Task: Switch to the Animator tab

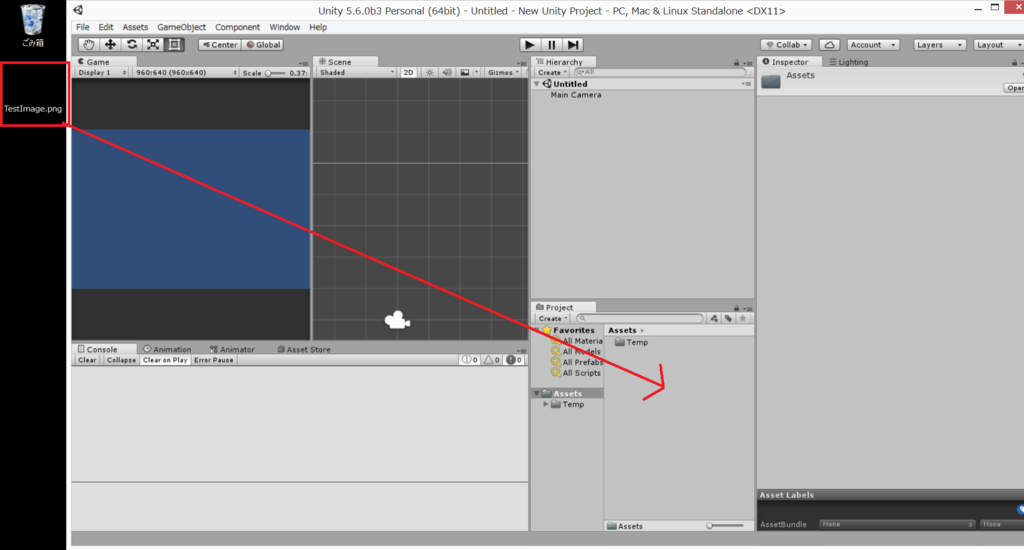Action: (x=232, y=349)
